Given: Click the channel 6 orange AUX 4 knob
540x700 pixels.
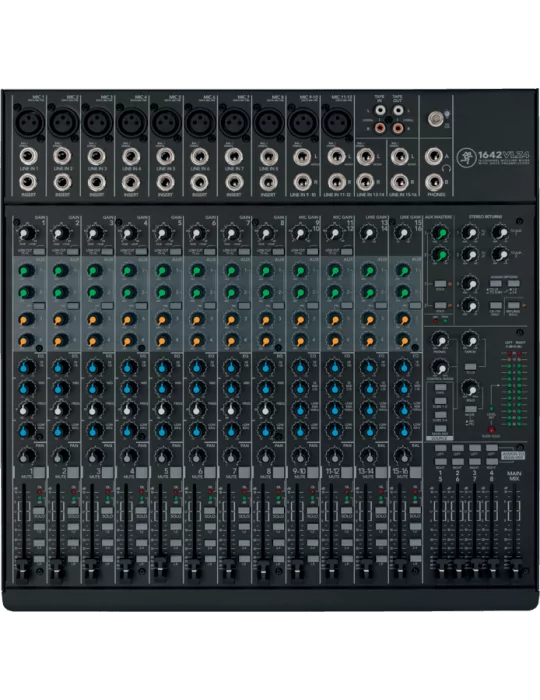Looking at the screenshot, I should tap(197, 341).
